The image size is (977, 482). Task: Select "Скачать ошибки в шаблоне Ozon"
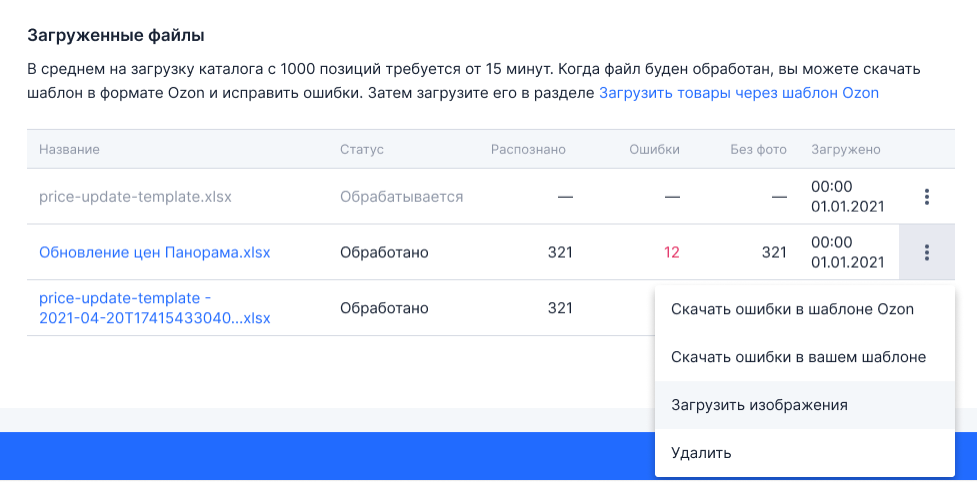pos(804,310)
